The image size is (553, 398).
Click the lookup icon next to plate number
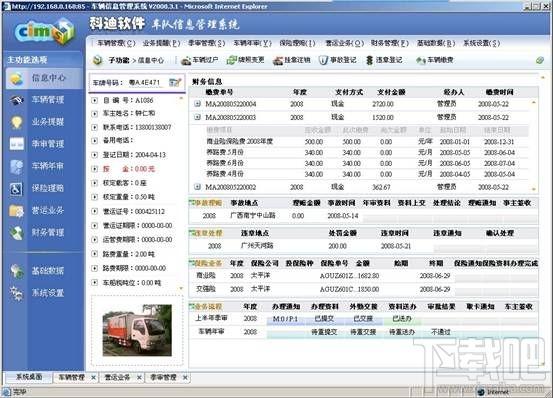tap(175, 82)
